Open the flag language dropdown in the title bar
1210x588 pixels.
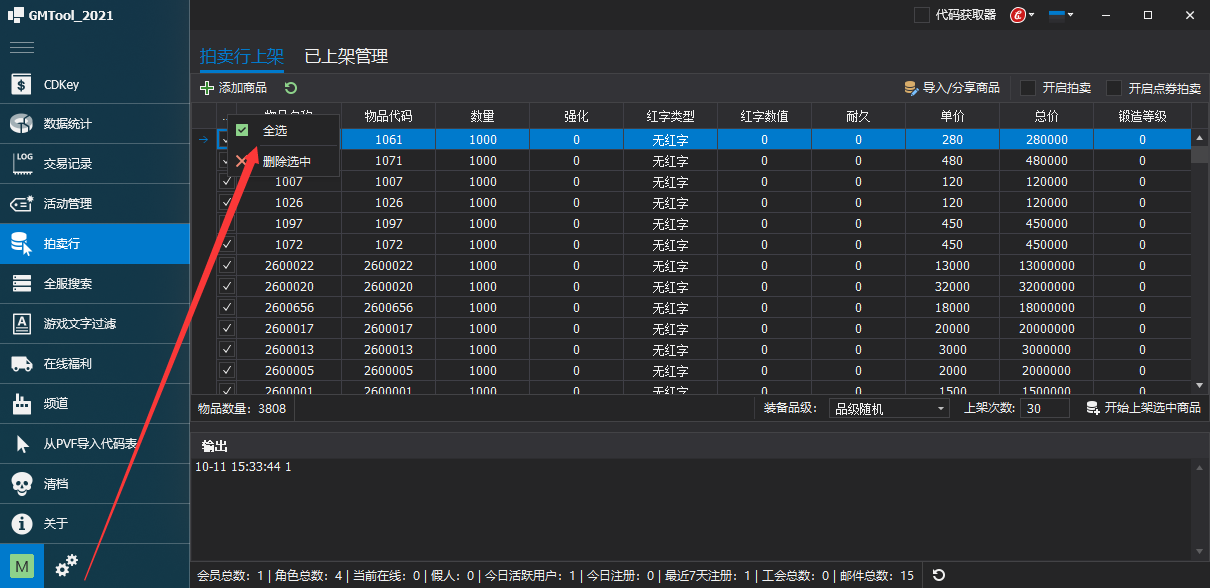(1061, 15)
